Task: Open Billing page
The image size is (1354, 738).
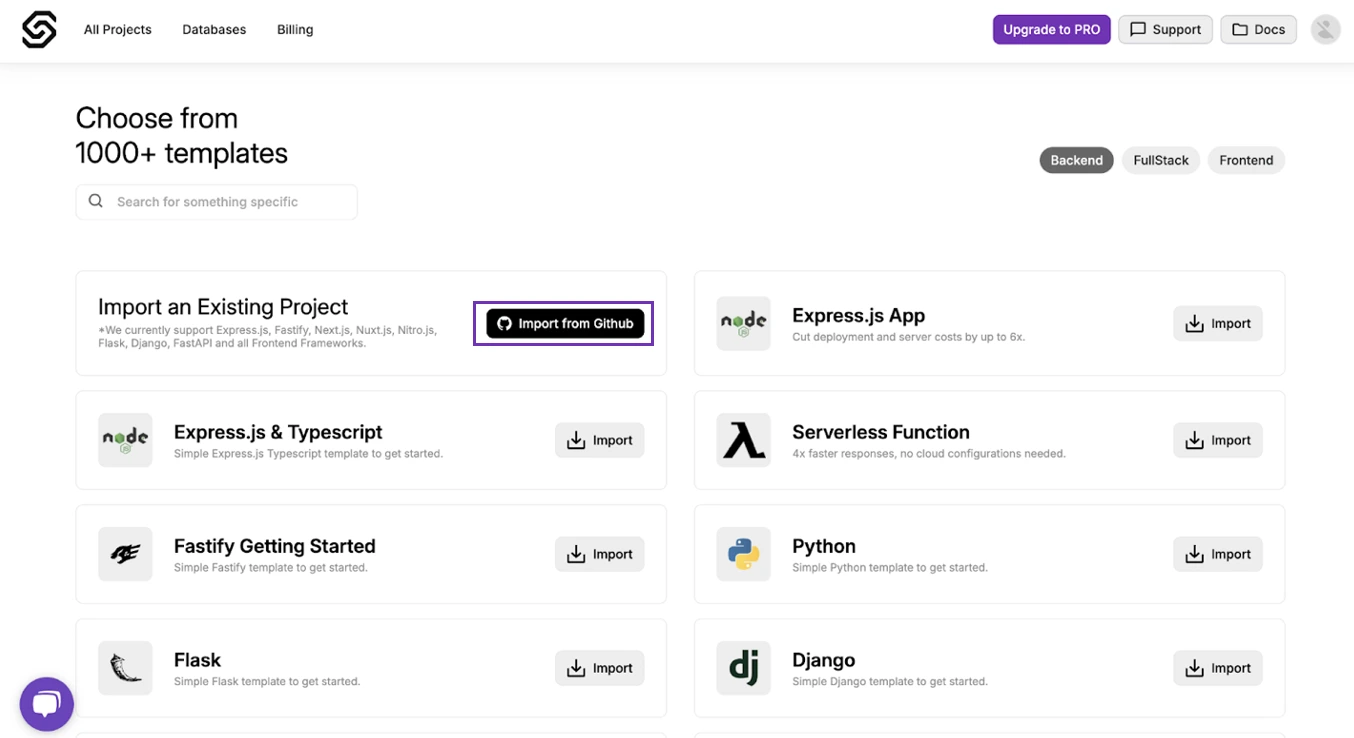Action: click(295, 30)
